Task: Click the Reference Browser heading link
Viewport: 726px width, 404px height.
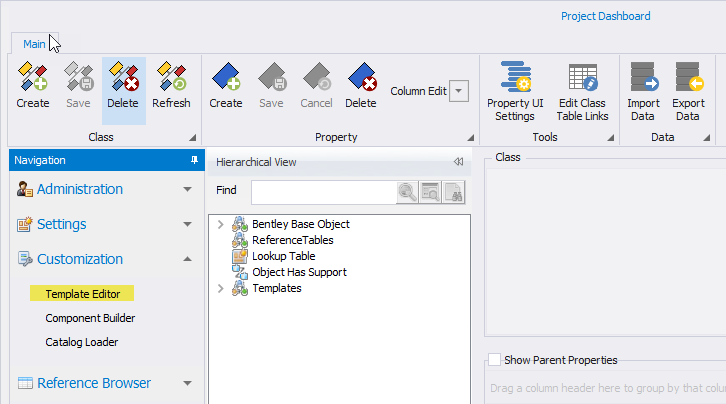Action: coord(94,383)
